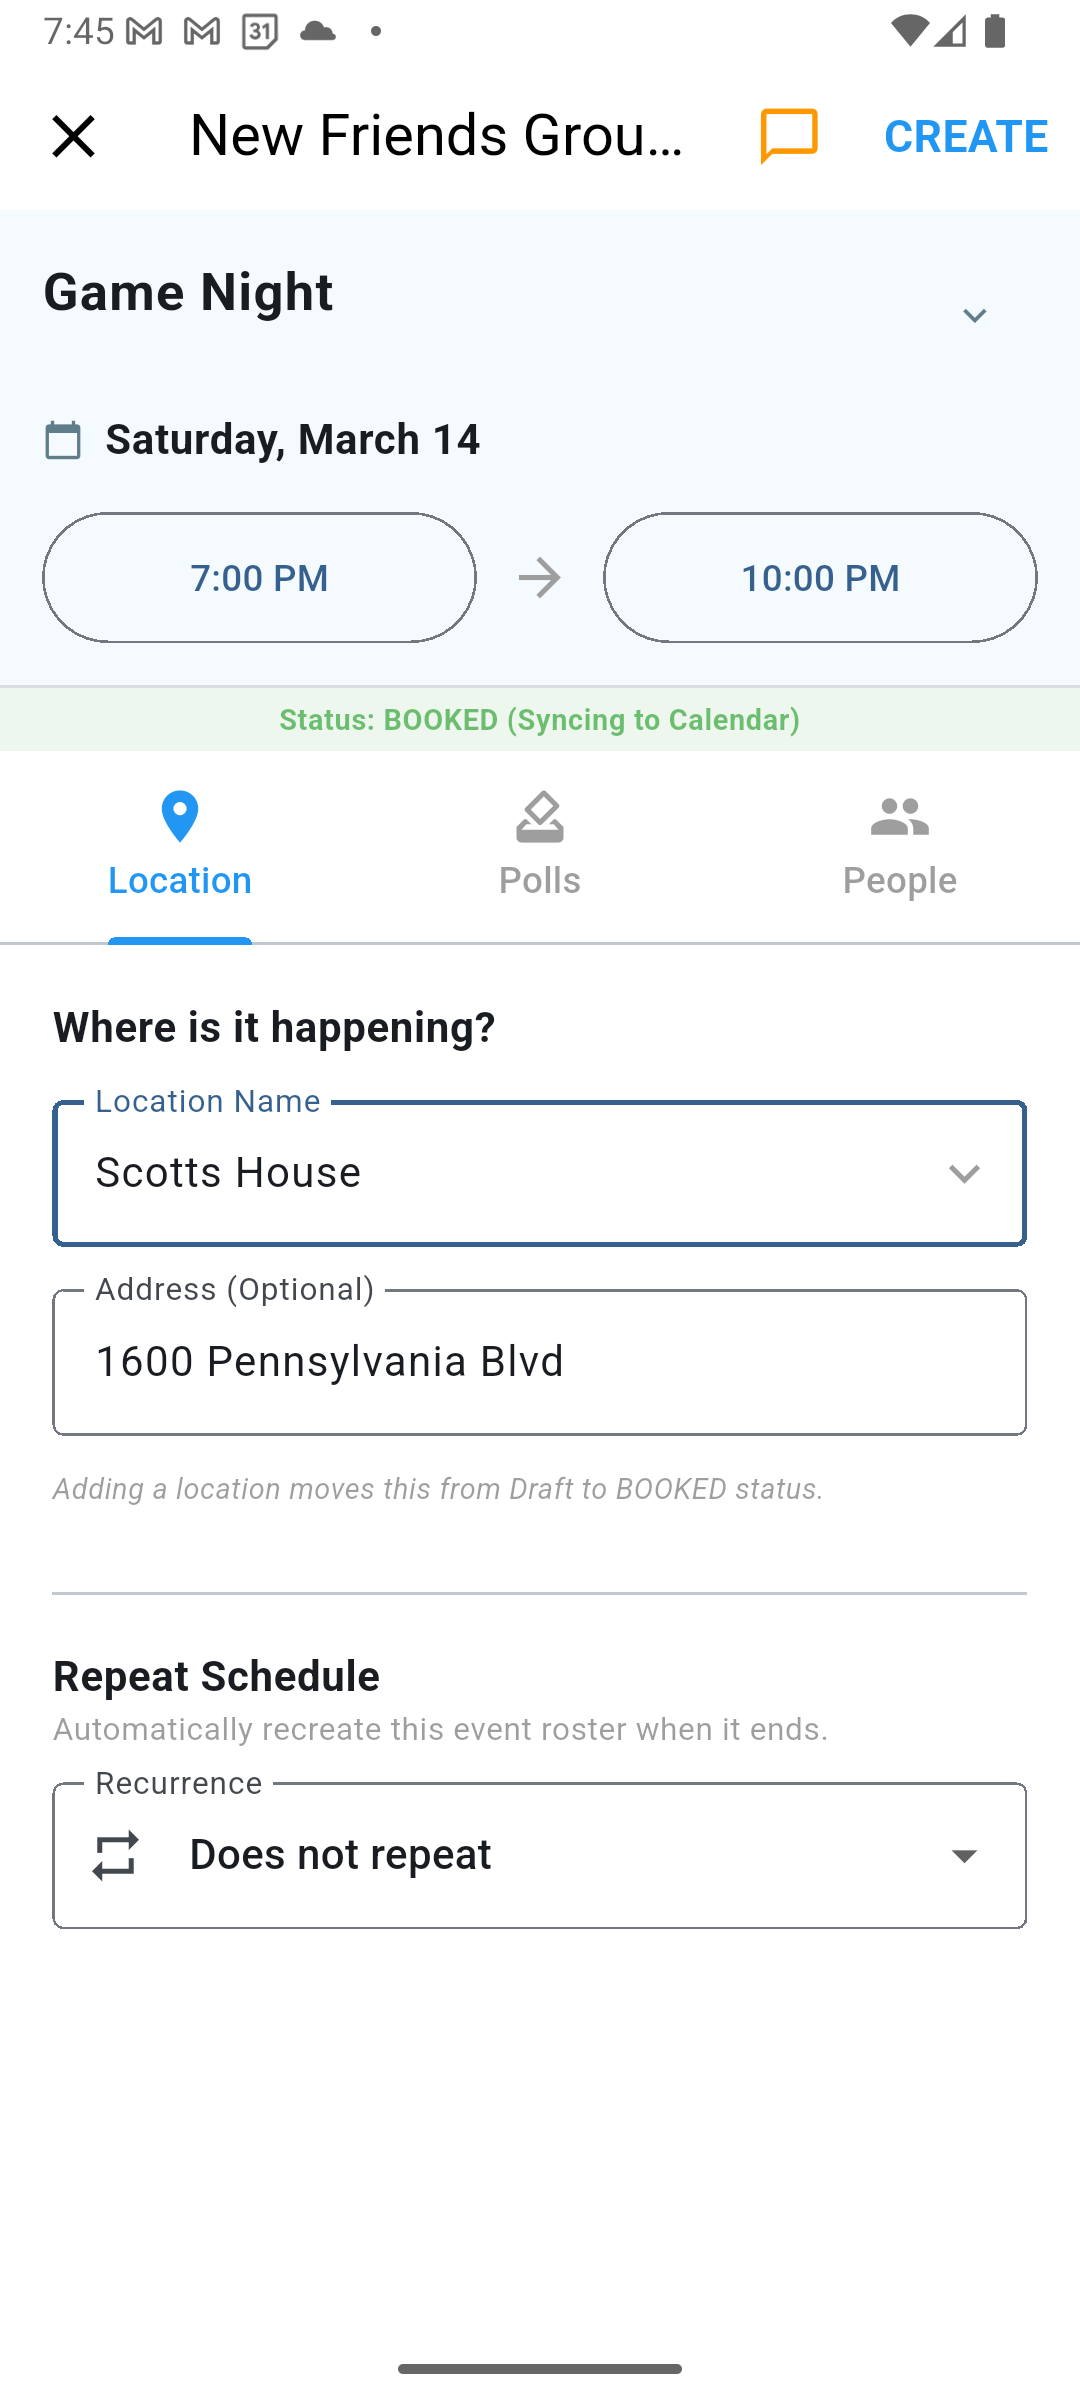
Task: Set the 10:00 PM end time
Action: point(820,578)
